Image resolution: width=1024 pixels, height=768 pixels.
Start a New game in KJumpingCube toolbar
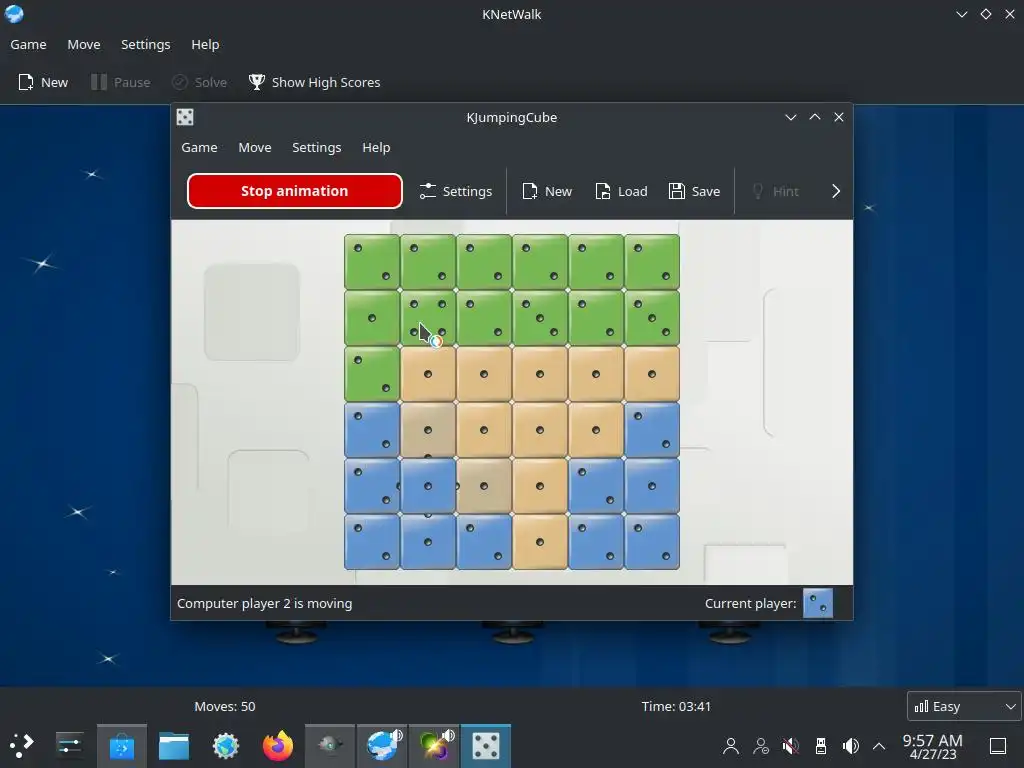[547, 191]
